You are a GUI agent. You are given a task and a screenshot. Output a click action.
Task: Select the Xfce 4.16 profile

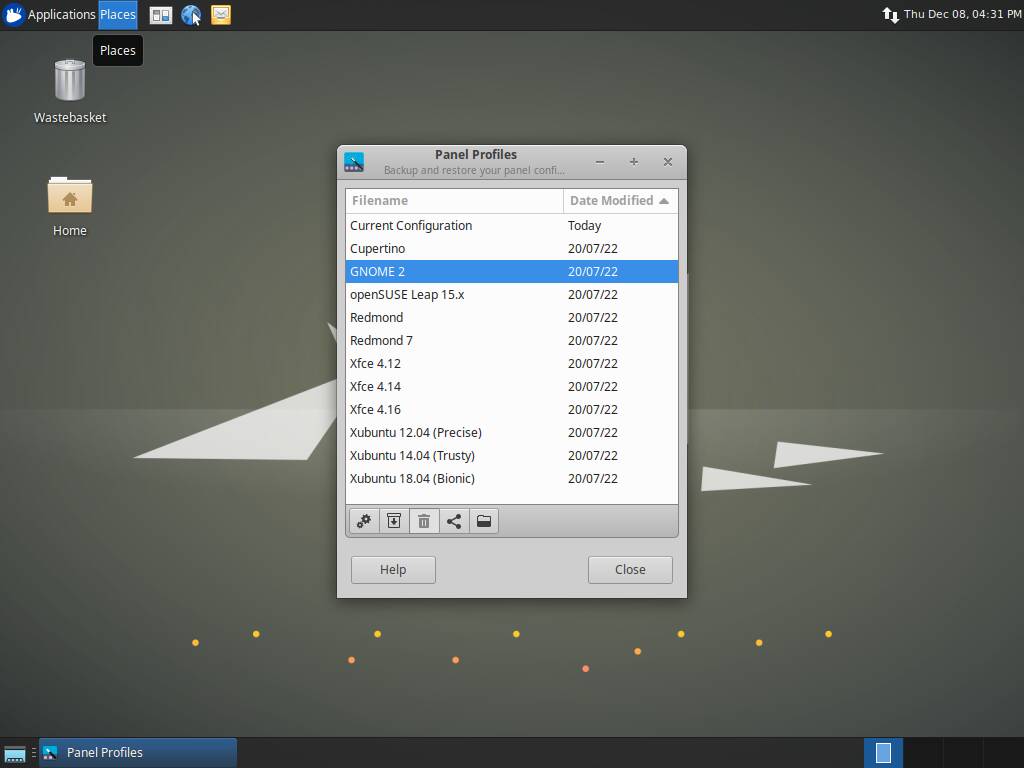coord(511,409)
